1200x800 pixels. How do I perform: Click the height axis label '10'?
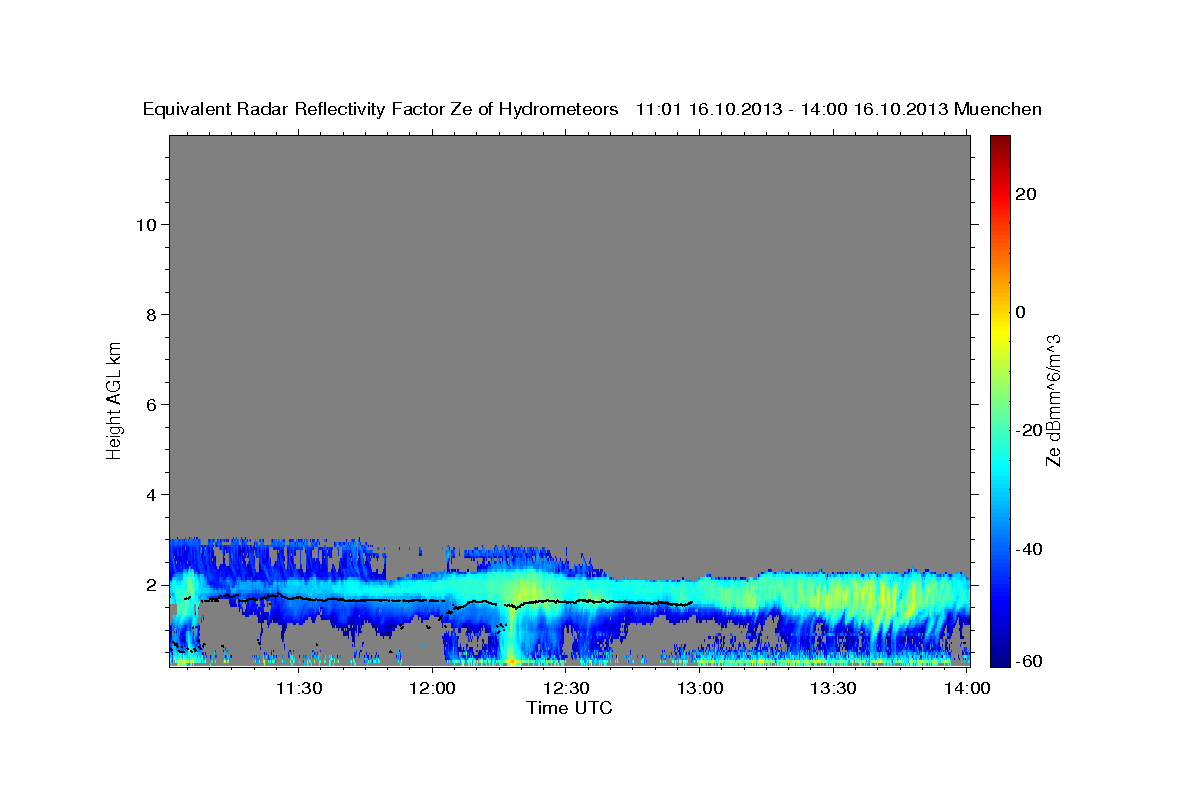(146, 224)
